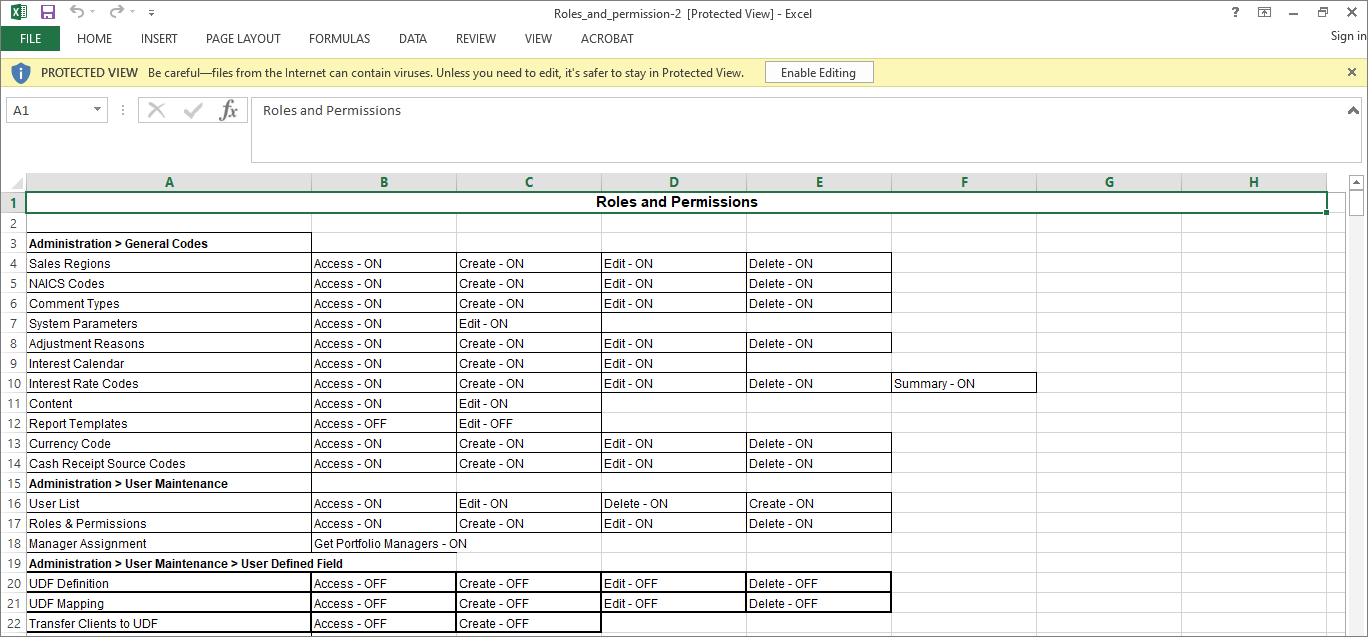The height and width of the screenshot is (637, 1368).
Task: Click the Insert Function fx icon
Action: 228,110
